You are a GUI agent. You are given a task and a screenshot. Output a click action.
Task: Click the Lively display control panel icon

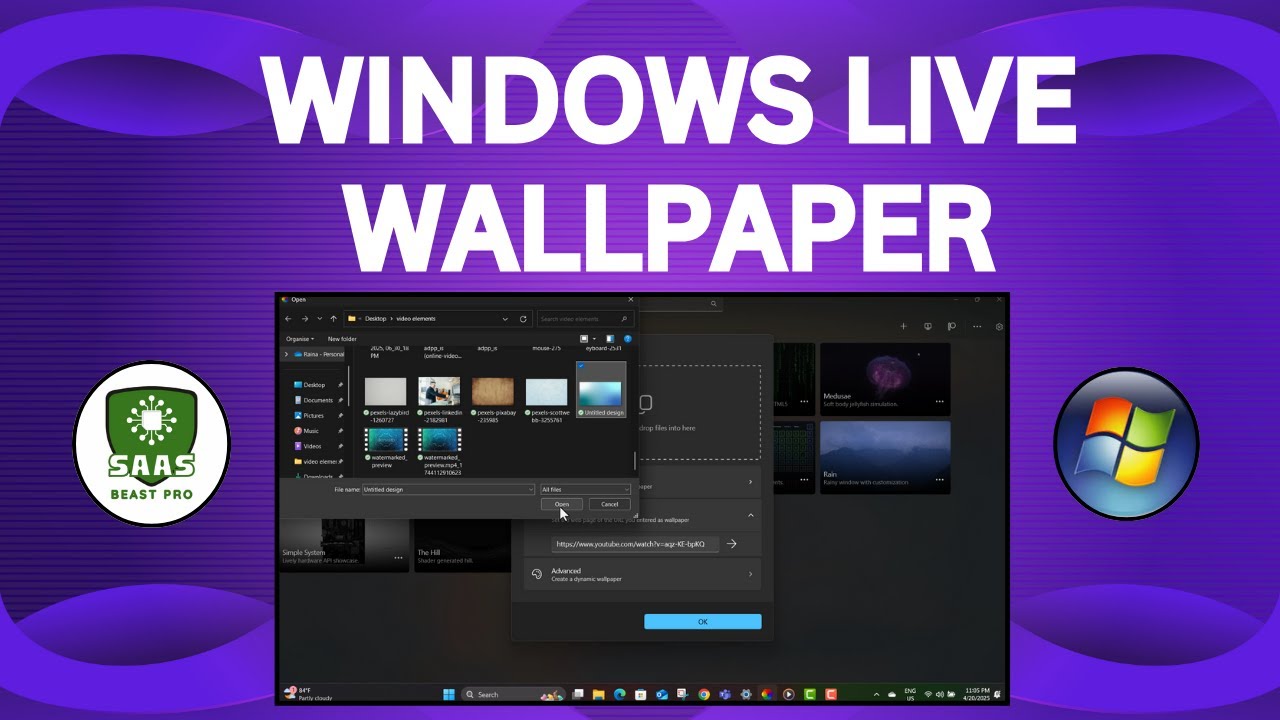click(x=928, y=326)
